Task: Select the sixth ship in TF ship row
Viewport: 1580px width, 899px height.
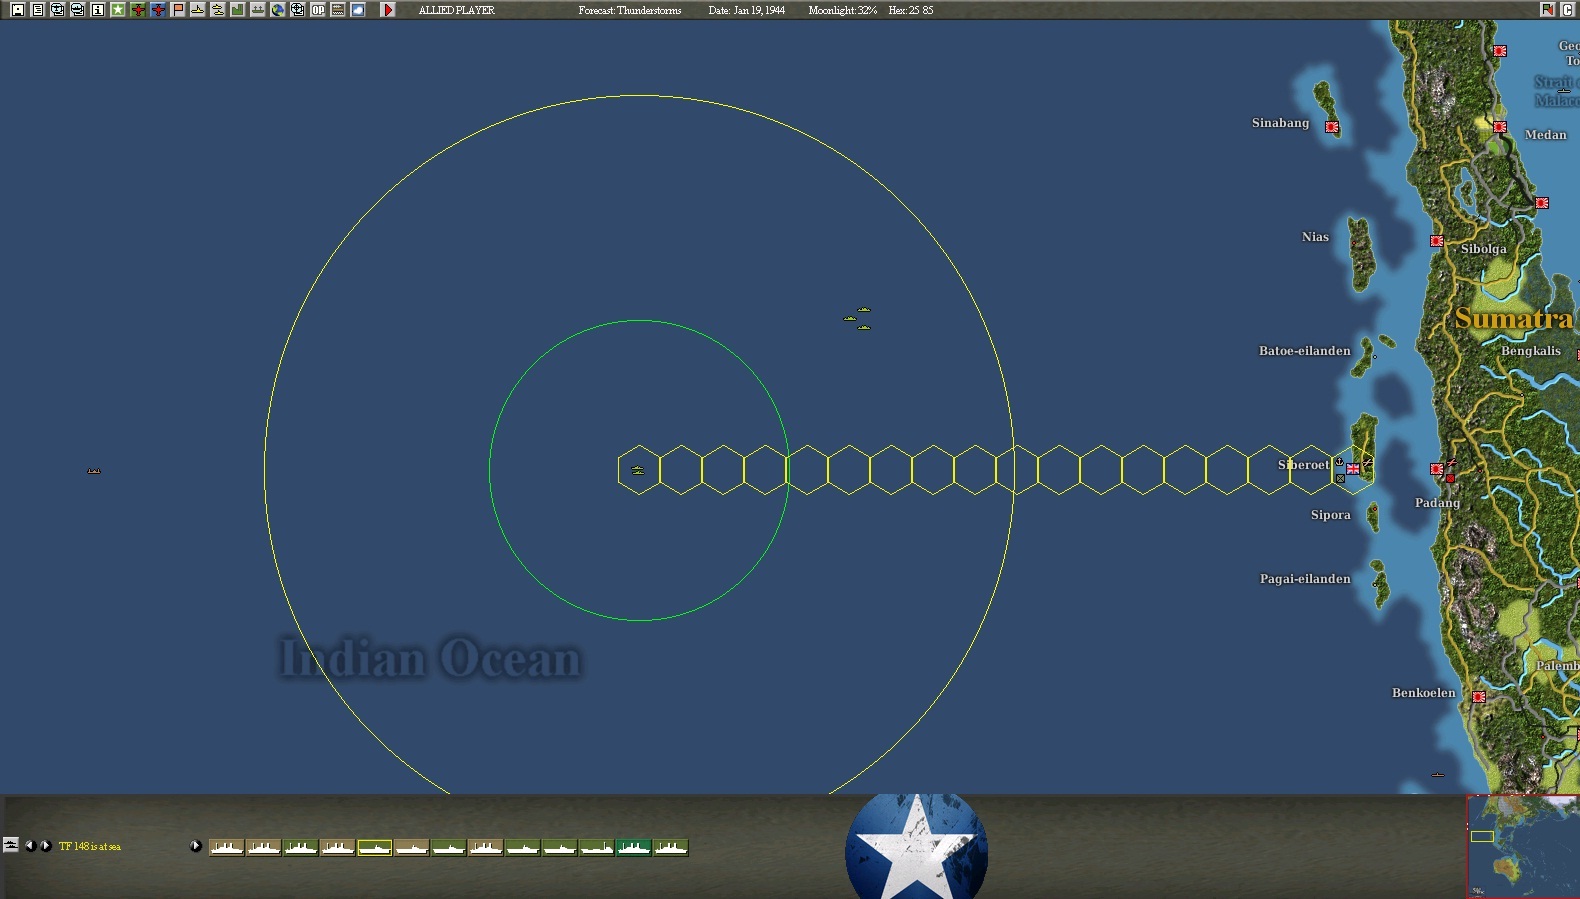Action: pos(412,847)
